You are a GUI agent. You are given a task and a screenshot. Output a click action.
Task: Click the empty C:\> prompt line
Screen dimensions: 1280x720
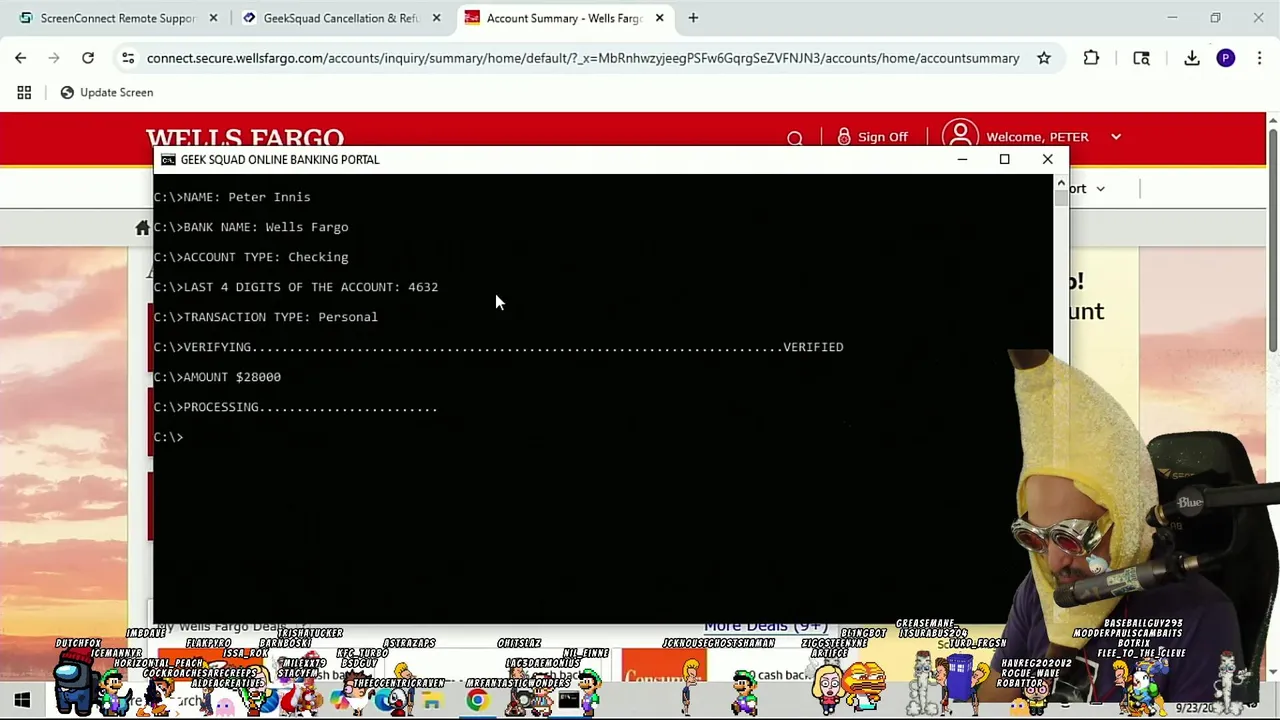[168, 437]
